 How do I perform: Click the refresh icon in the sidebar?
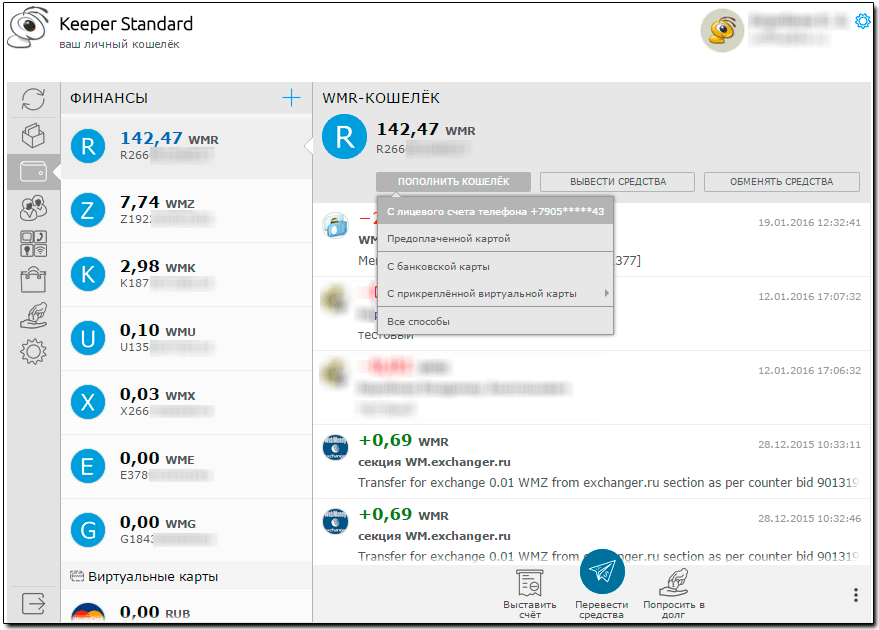click(x=33, y=100)
